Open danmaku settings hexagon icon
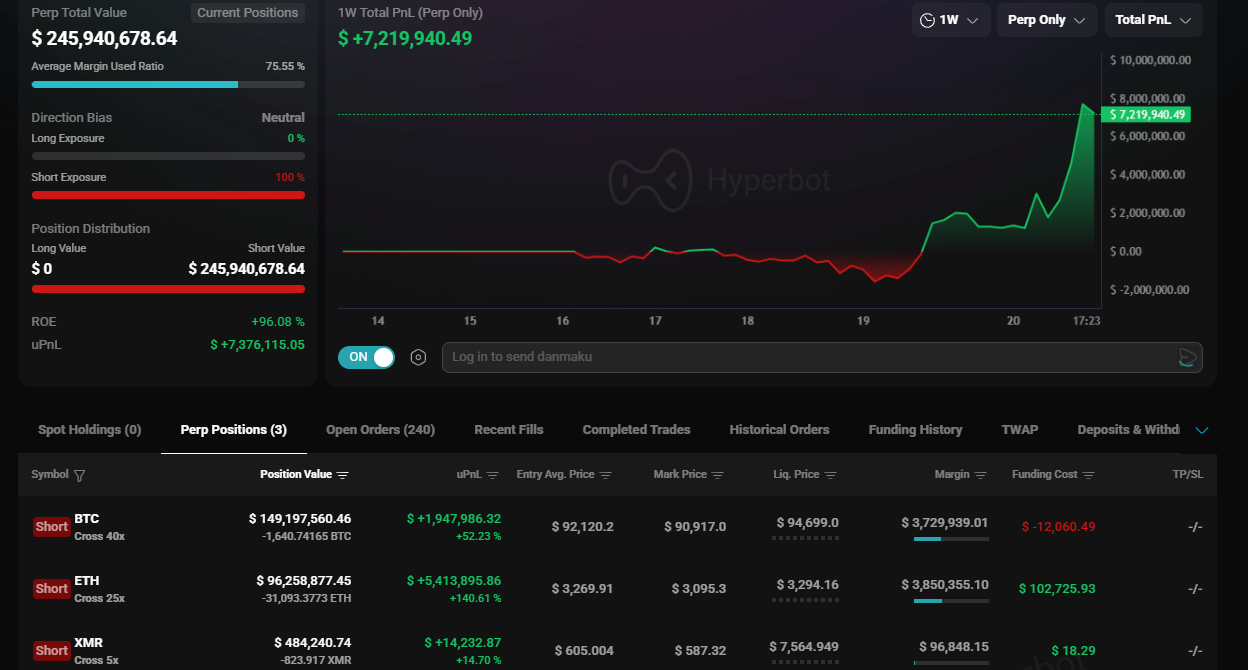This screenshot has width=1248, height=670. [419, 357]
